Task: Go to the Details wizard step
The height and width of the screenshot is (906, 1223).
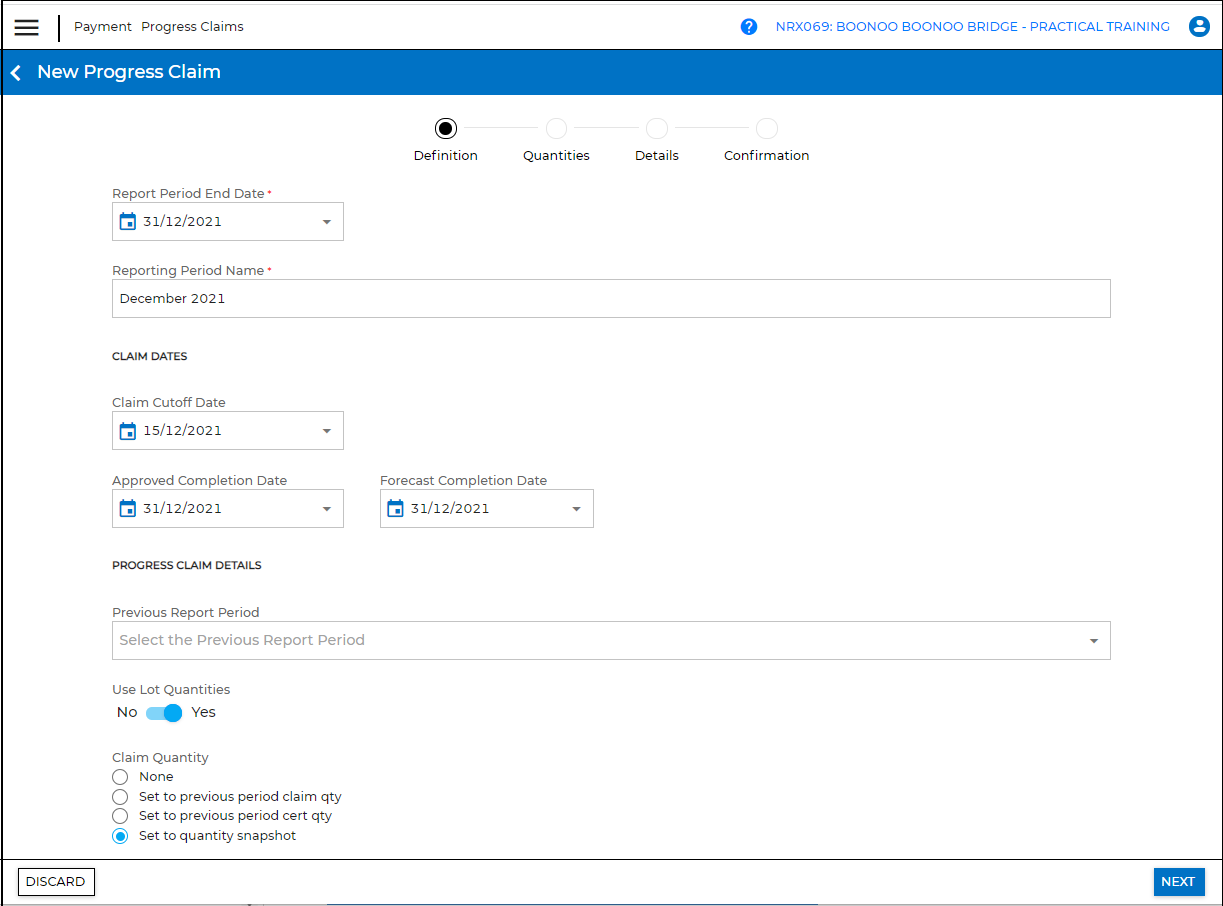Action: [x=656, y=128]
